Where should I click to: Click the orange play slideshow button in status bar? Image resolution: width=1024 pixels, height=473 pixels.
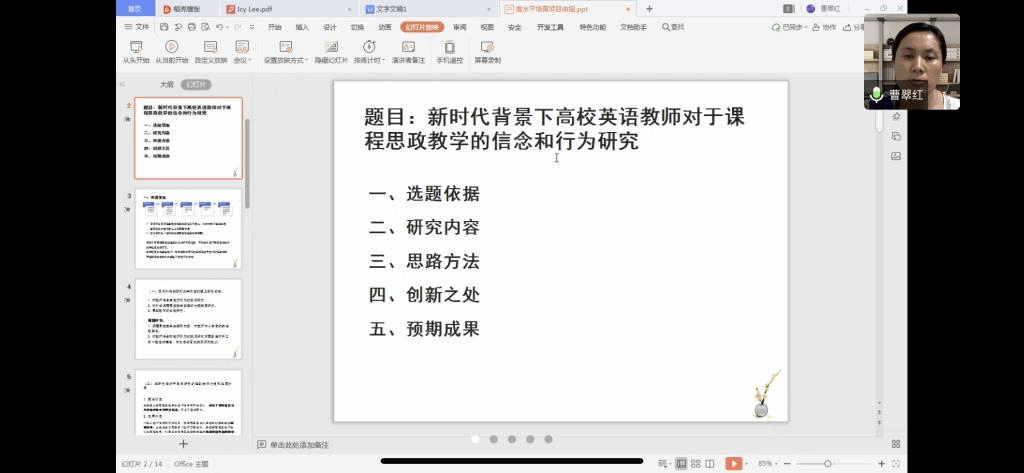(734, 464)
